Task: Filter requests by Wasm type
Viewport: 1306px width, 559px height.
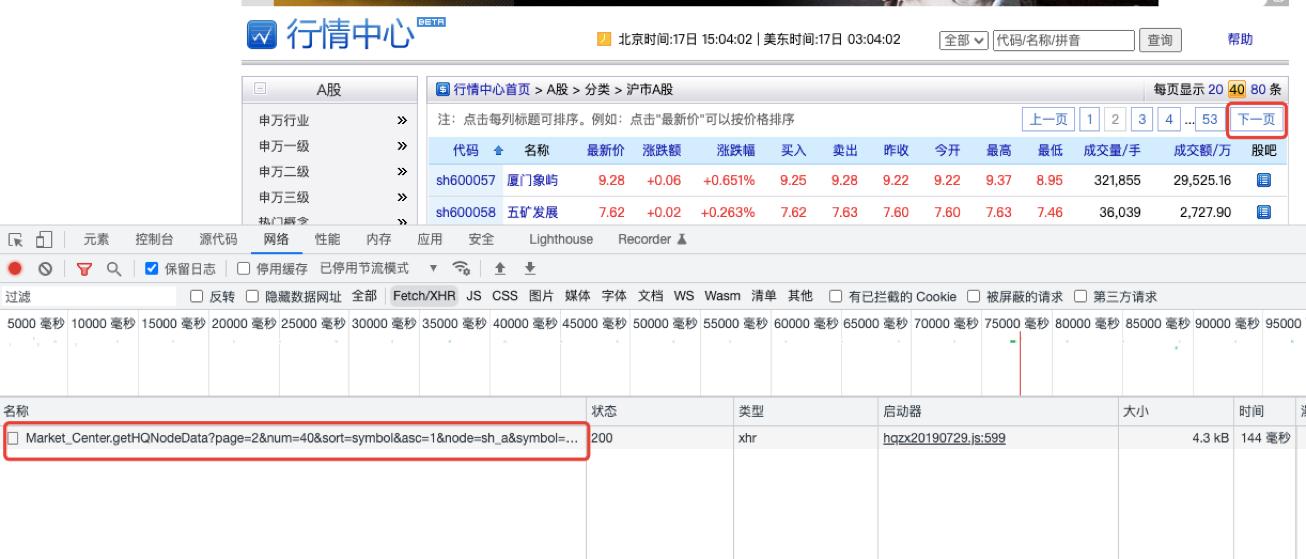Action: pos(723,296)
